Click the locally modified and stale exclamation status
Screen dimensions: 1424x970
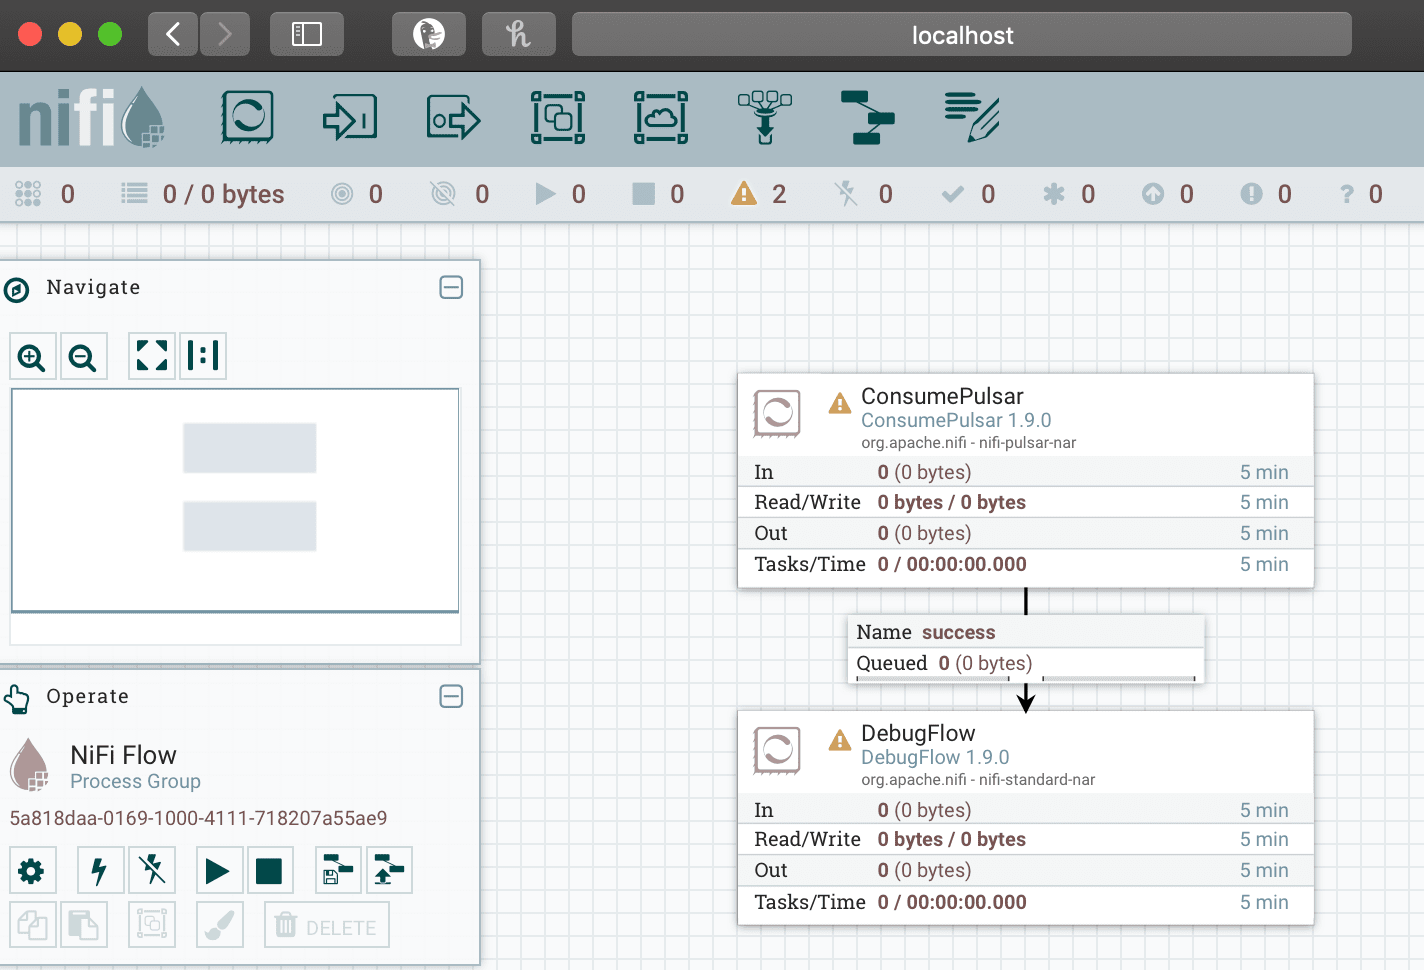click(1266, 194)
